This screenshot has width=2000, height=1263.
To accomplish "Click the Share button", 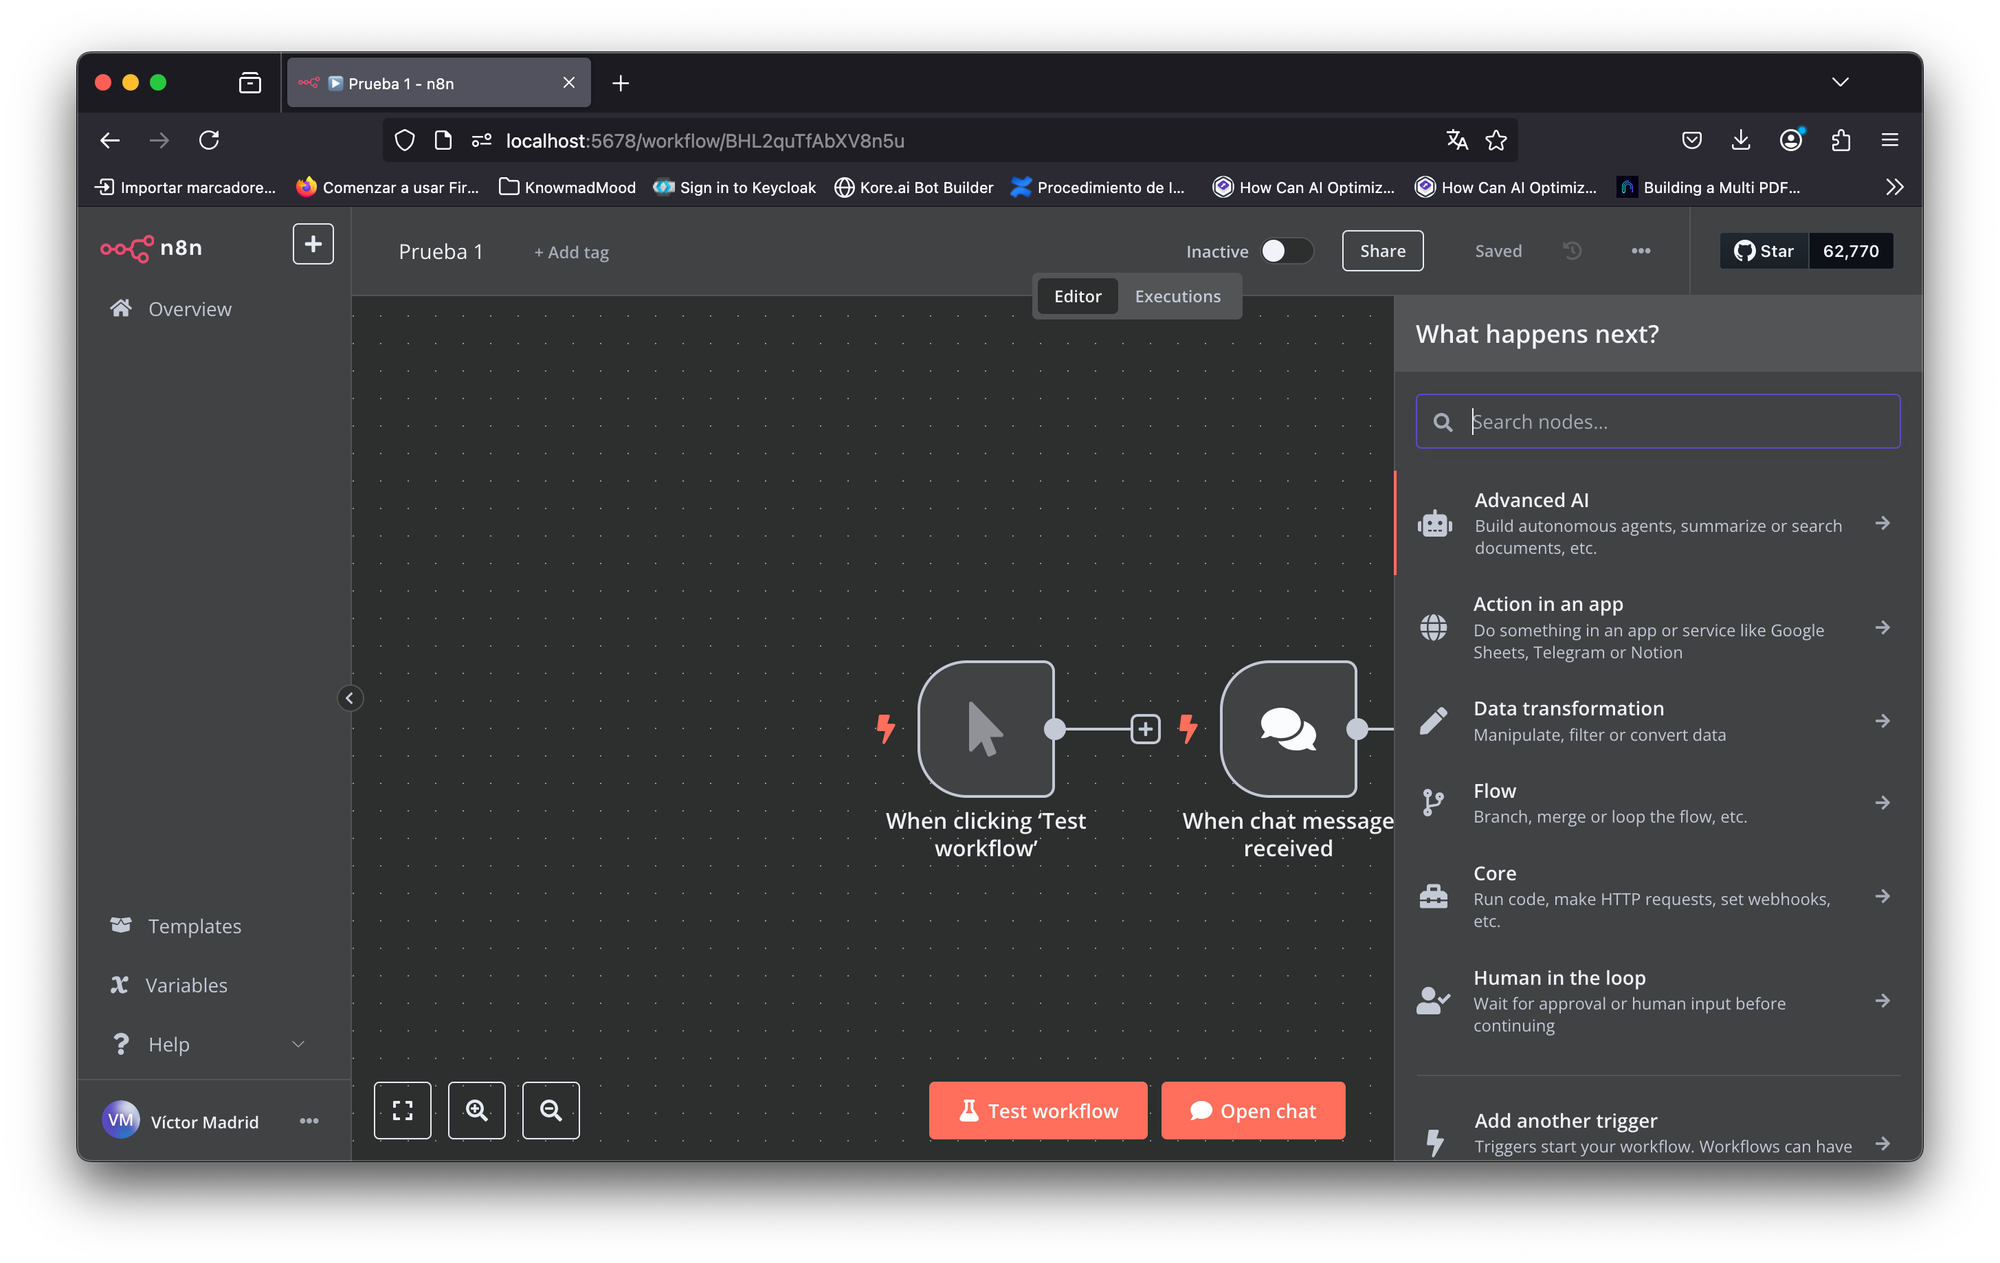I will coord(1382,251).
